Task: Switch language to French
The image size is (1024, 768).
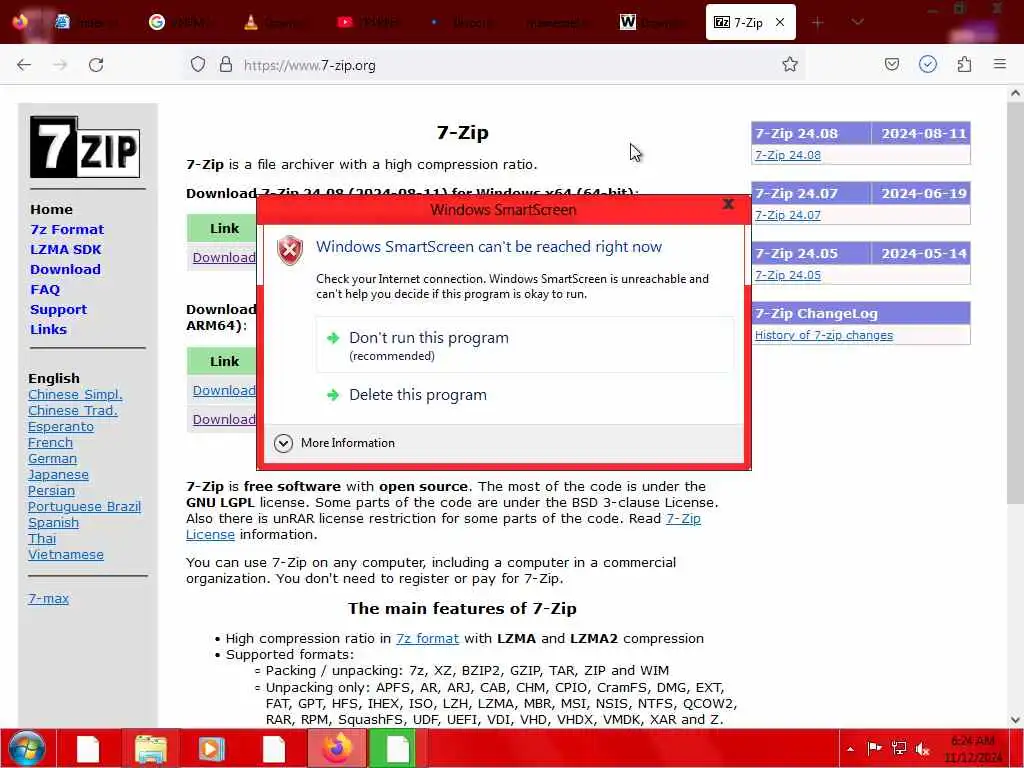Action: coord(50,442)
